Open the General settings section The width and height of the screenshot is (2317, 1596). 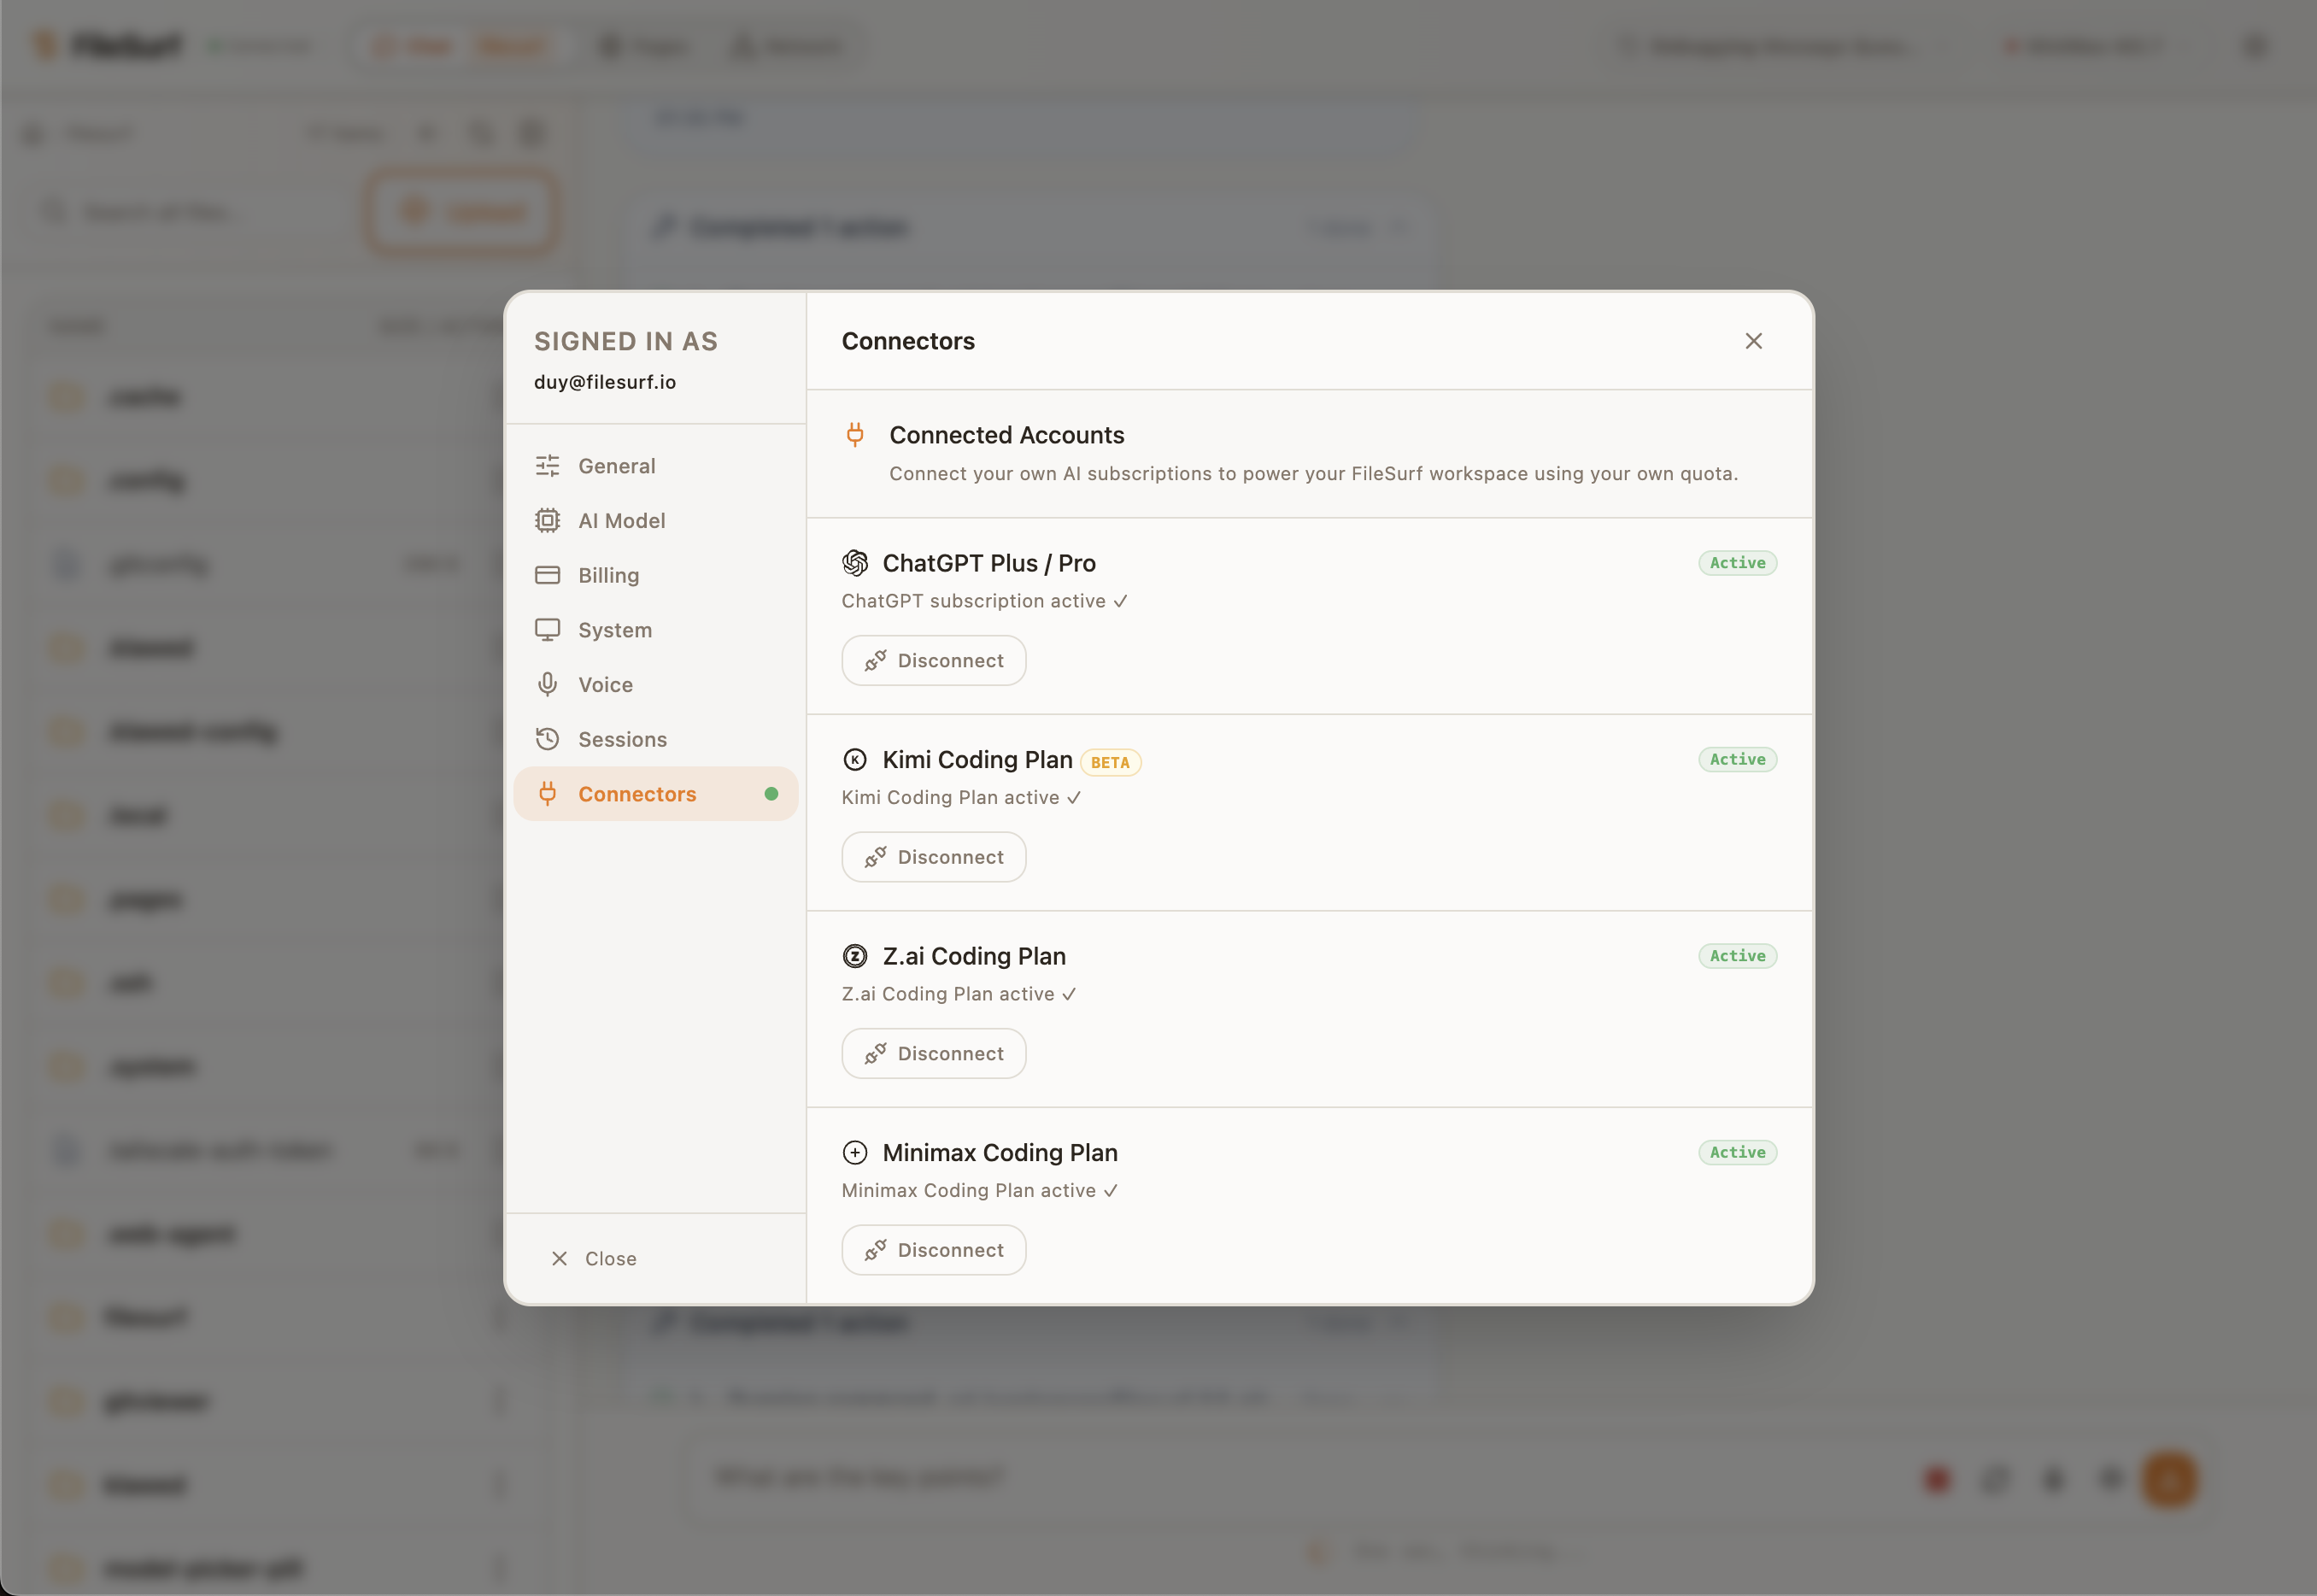click(x=616, y=466)
